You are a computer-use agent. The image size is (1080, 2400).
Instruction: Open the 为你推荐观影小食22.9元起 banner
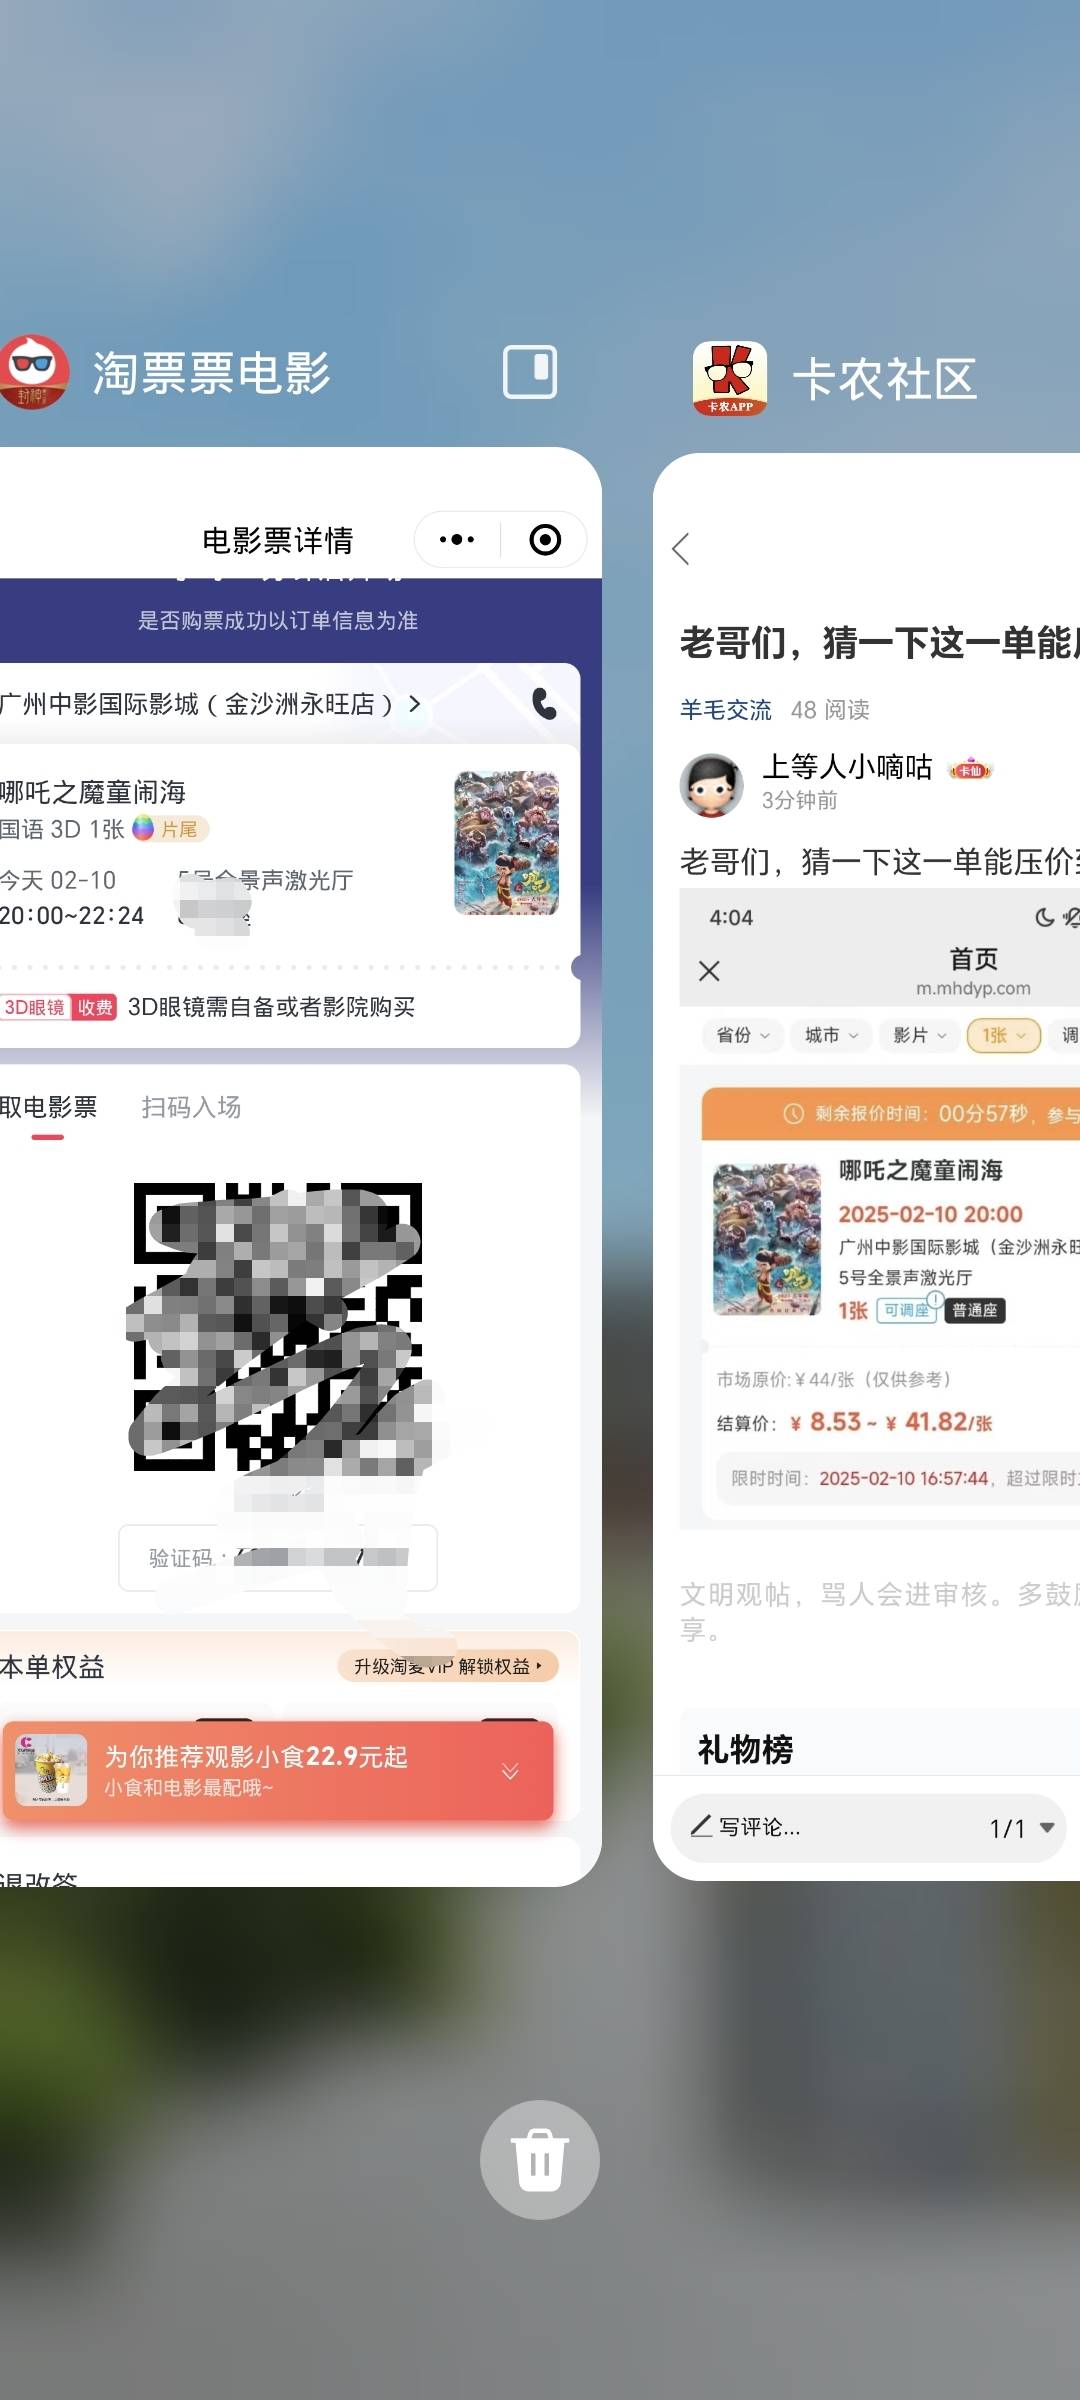click(x=278, y=1771)
